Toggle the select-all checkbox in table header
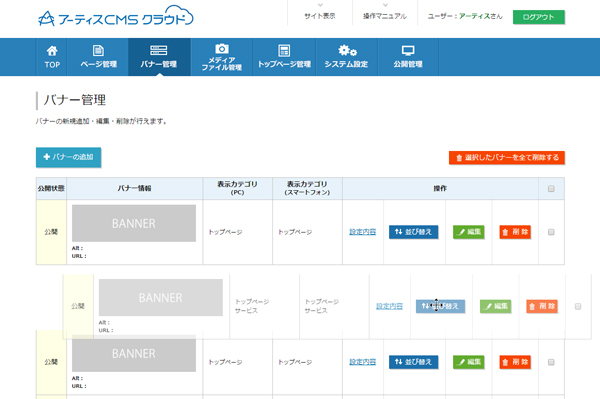Viewport: 600px width, 399px height. point(551,189)
